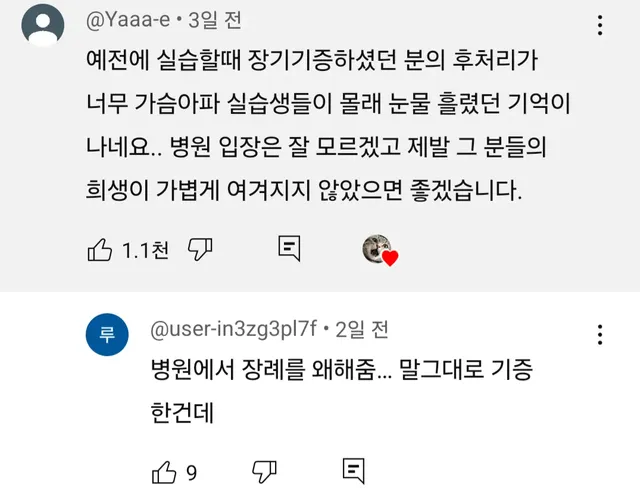Viewport: 640px width, 497px height.
Task: Open the blue "루" profile avatar
Action: coord(108,334)
